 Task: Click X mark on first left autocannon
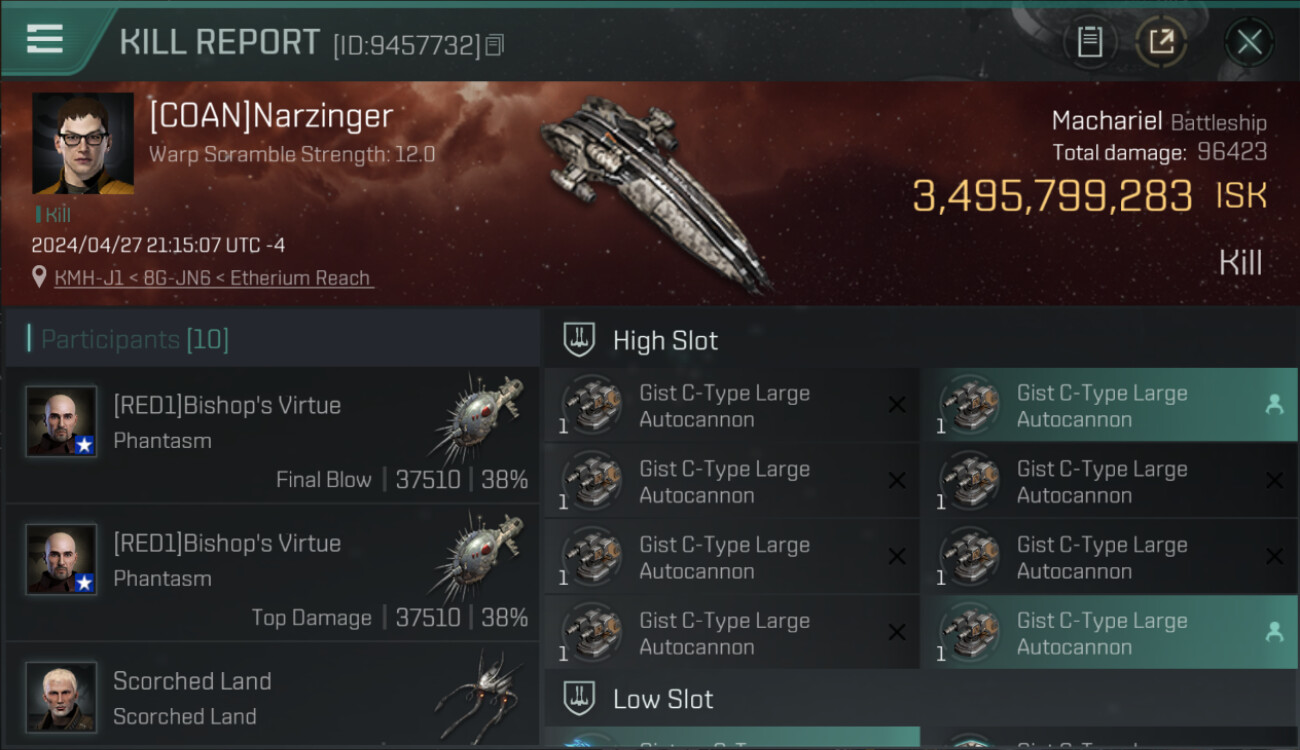tap(897, 405)
